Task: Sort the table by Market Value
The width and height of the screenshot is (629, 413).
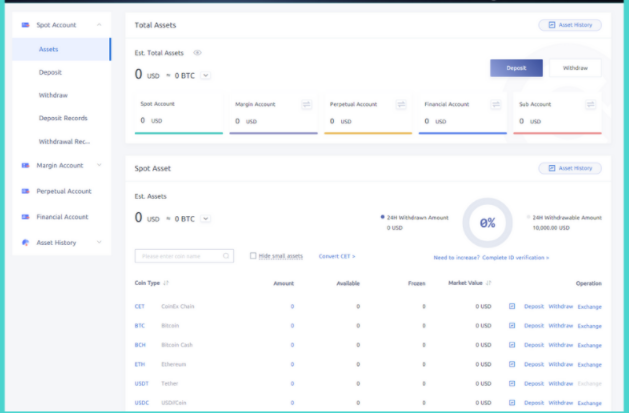Action: 489,283
